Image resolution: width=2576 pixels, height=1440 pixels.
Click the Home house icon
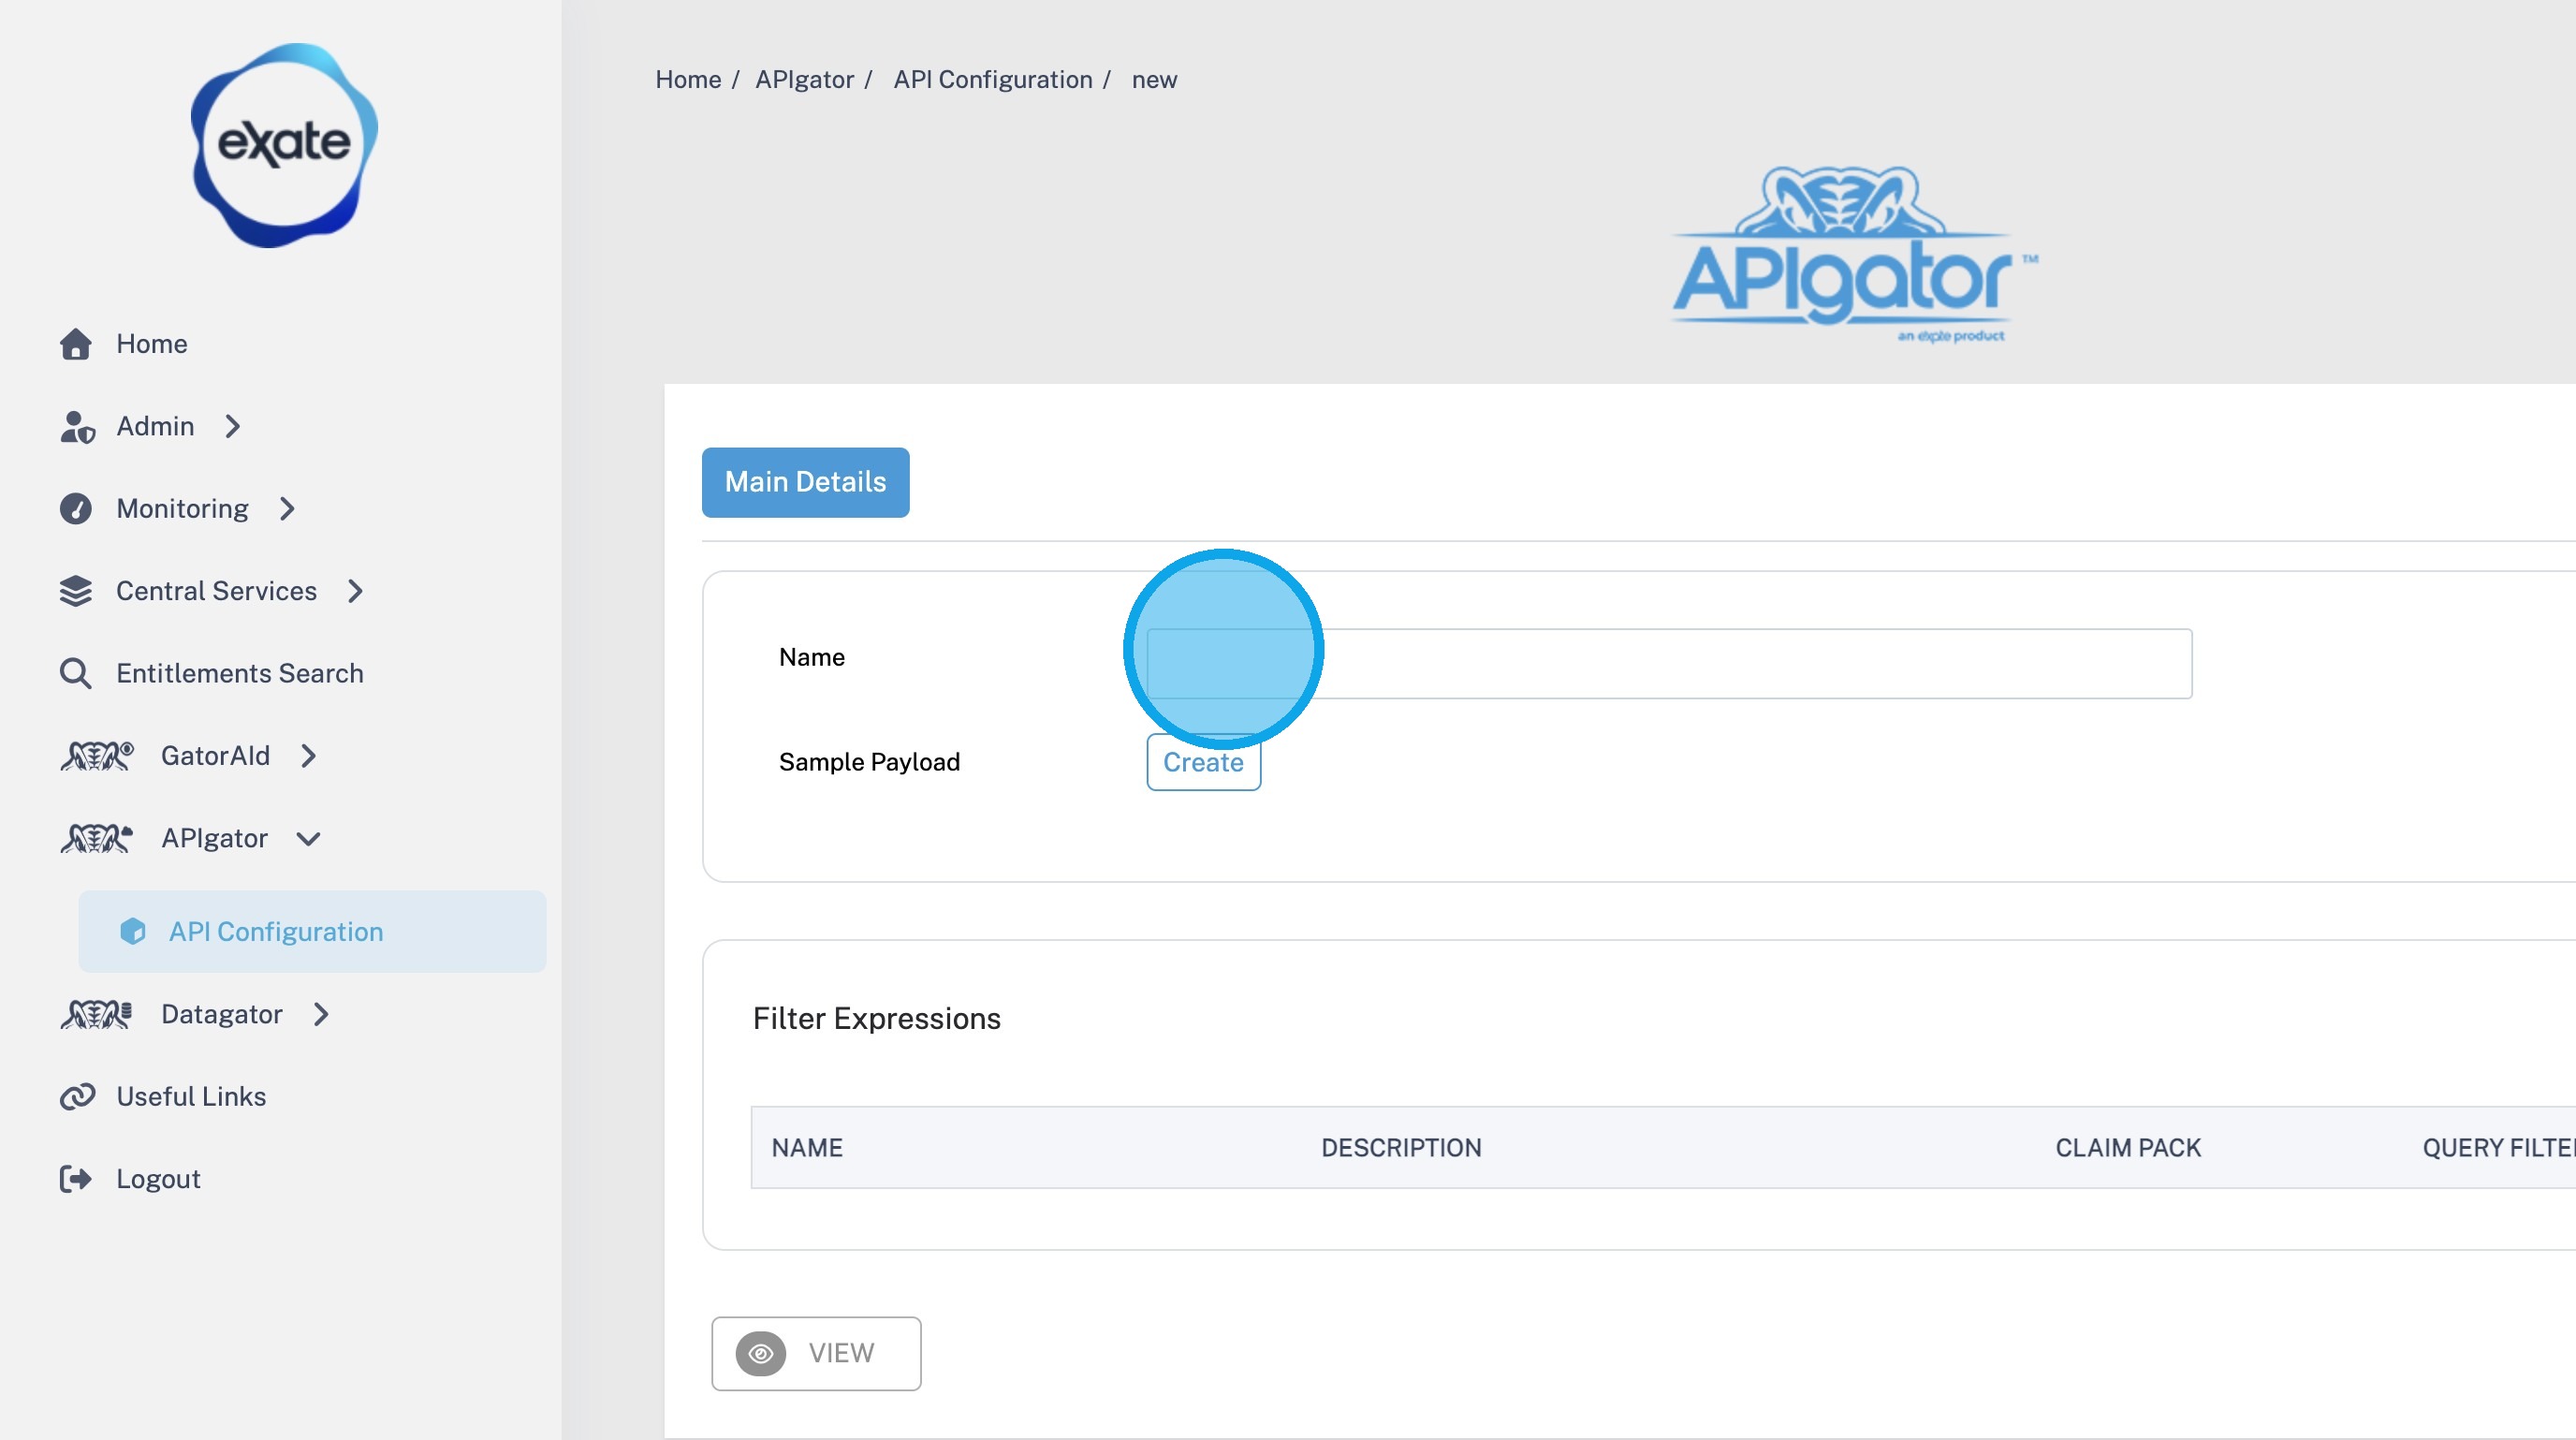point(76,344)
